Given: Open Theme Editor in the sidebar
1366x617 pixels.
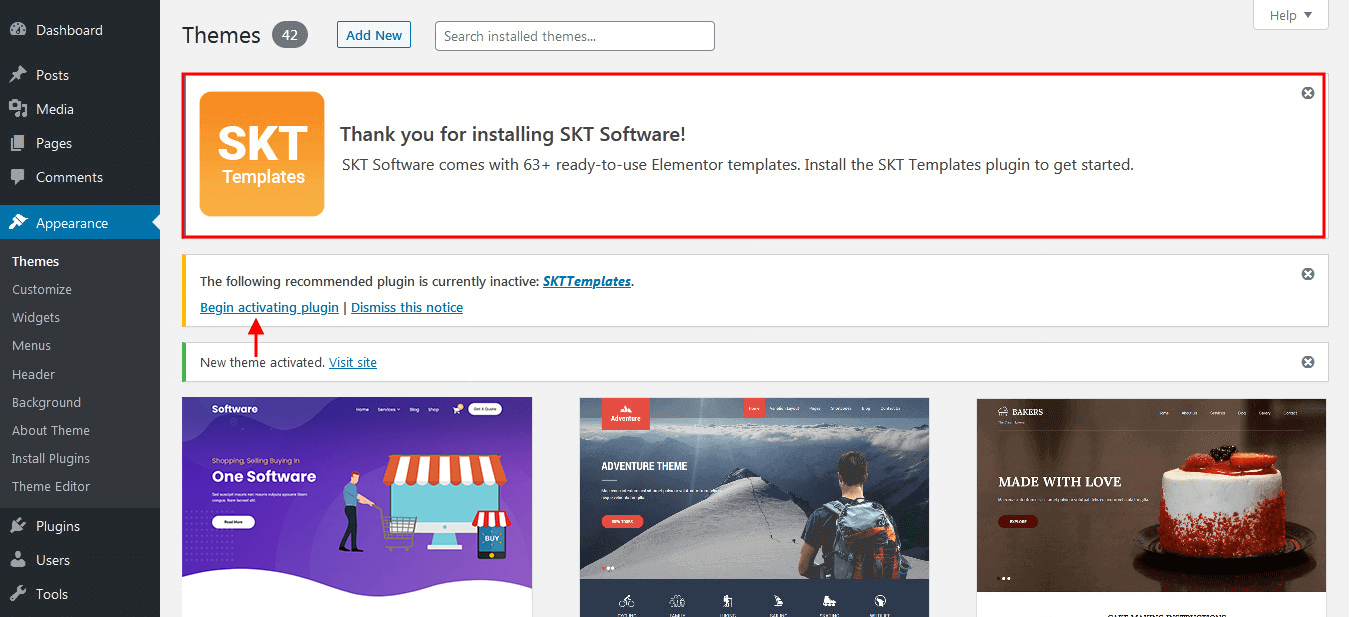Looking at the screenshot, I should click(51, 486).
